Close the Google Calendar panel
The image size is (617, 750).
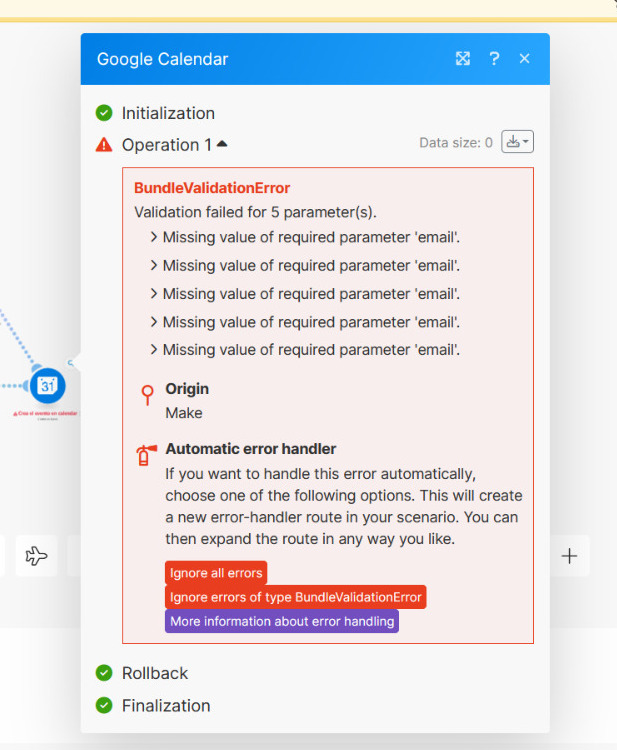[525, 58]
